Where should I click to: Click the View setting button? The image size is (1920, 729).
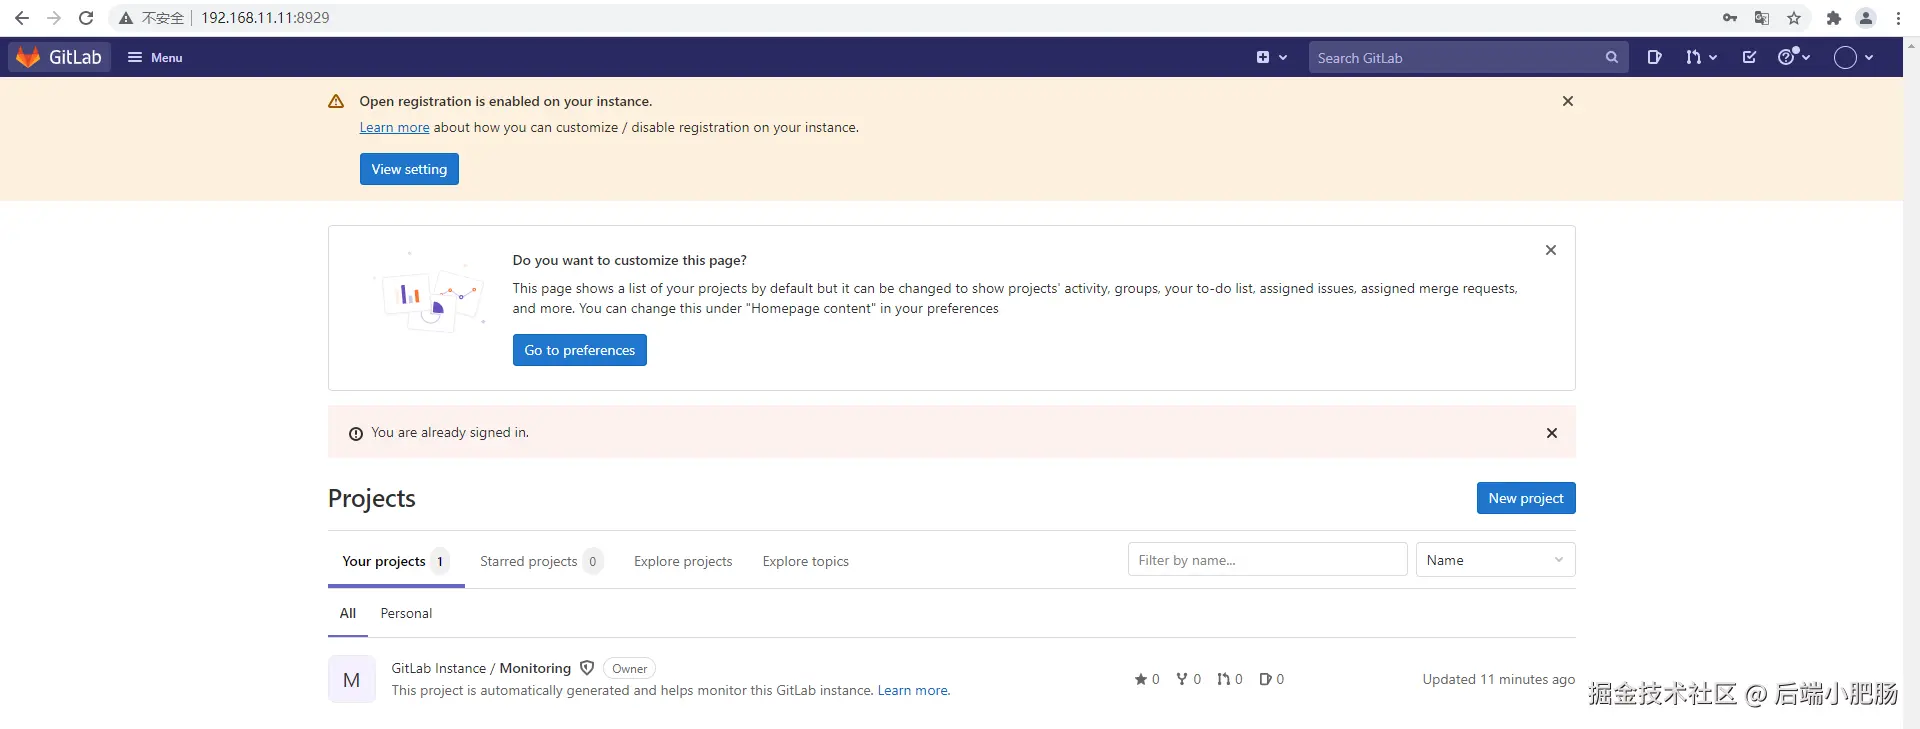409,169
